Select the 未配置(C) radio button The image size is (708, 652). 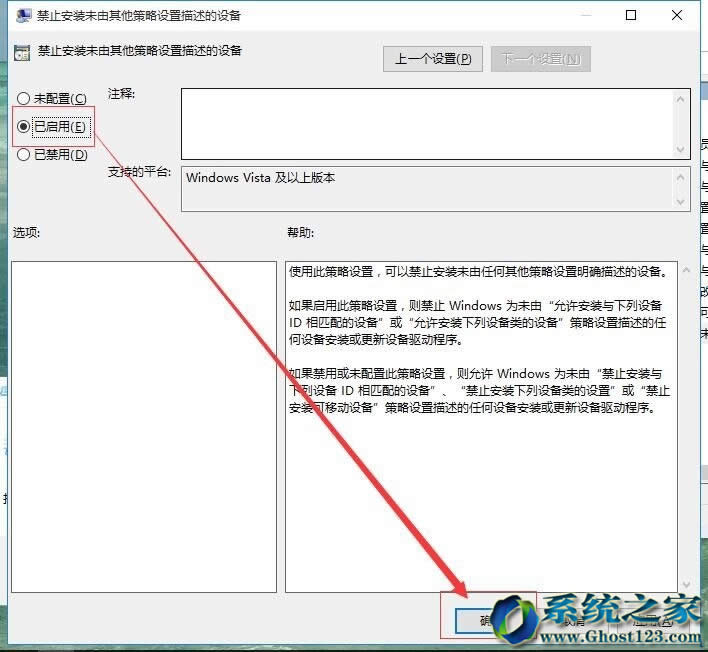pyautogui.click(x=24, y=98)
